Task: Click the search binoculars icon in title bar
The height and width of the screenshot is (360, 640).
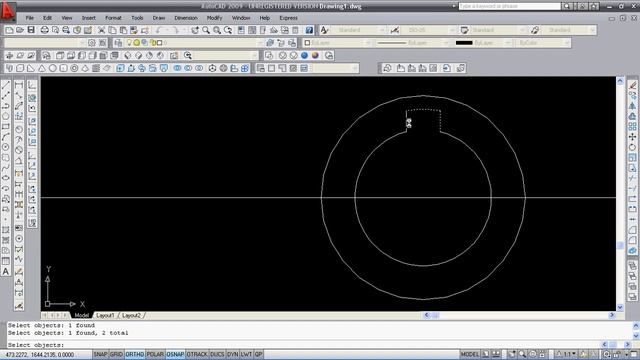Action: 567,6
